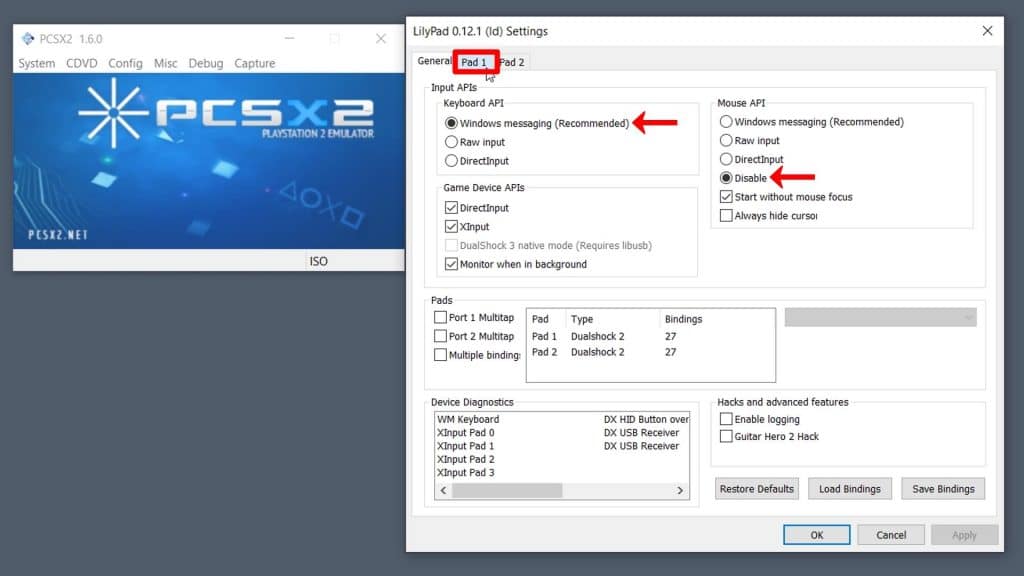Image resolution: width=1024 pixels, height=576 pixels.
Task: Click the Cancel button
Action: tap(891, 535)
